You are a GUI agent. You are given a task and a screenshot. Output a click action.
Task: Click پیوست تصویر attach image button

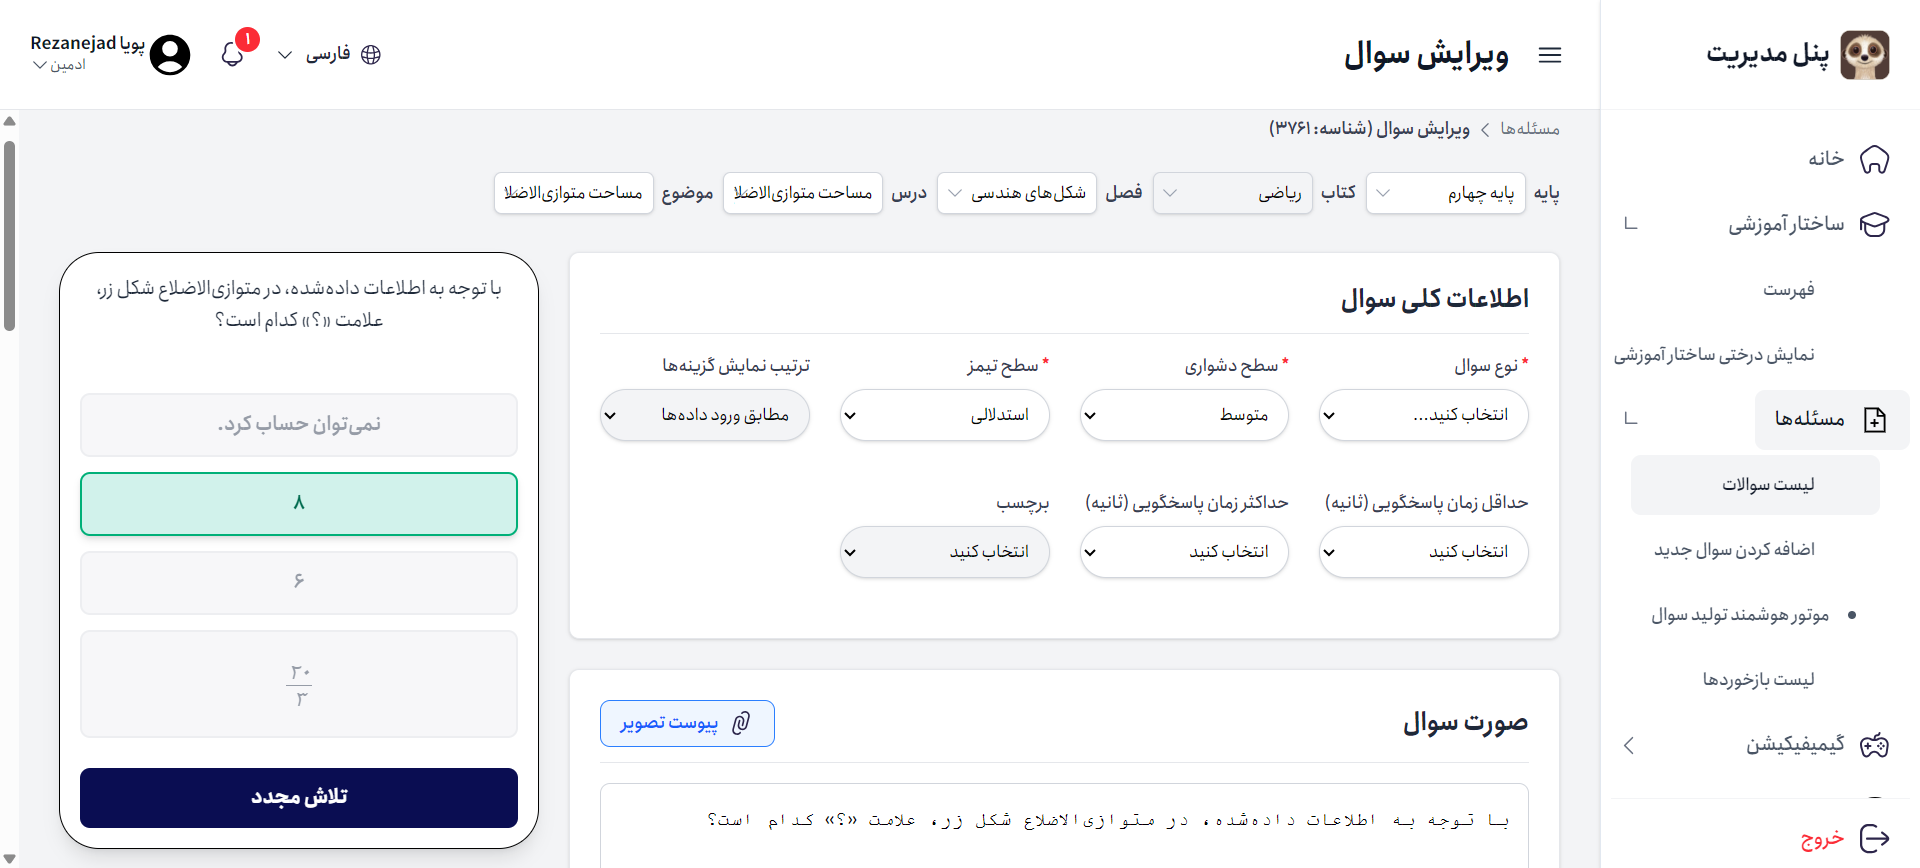pyautogui.click(x=687, y=723)
